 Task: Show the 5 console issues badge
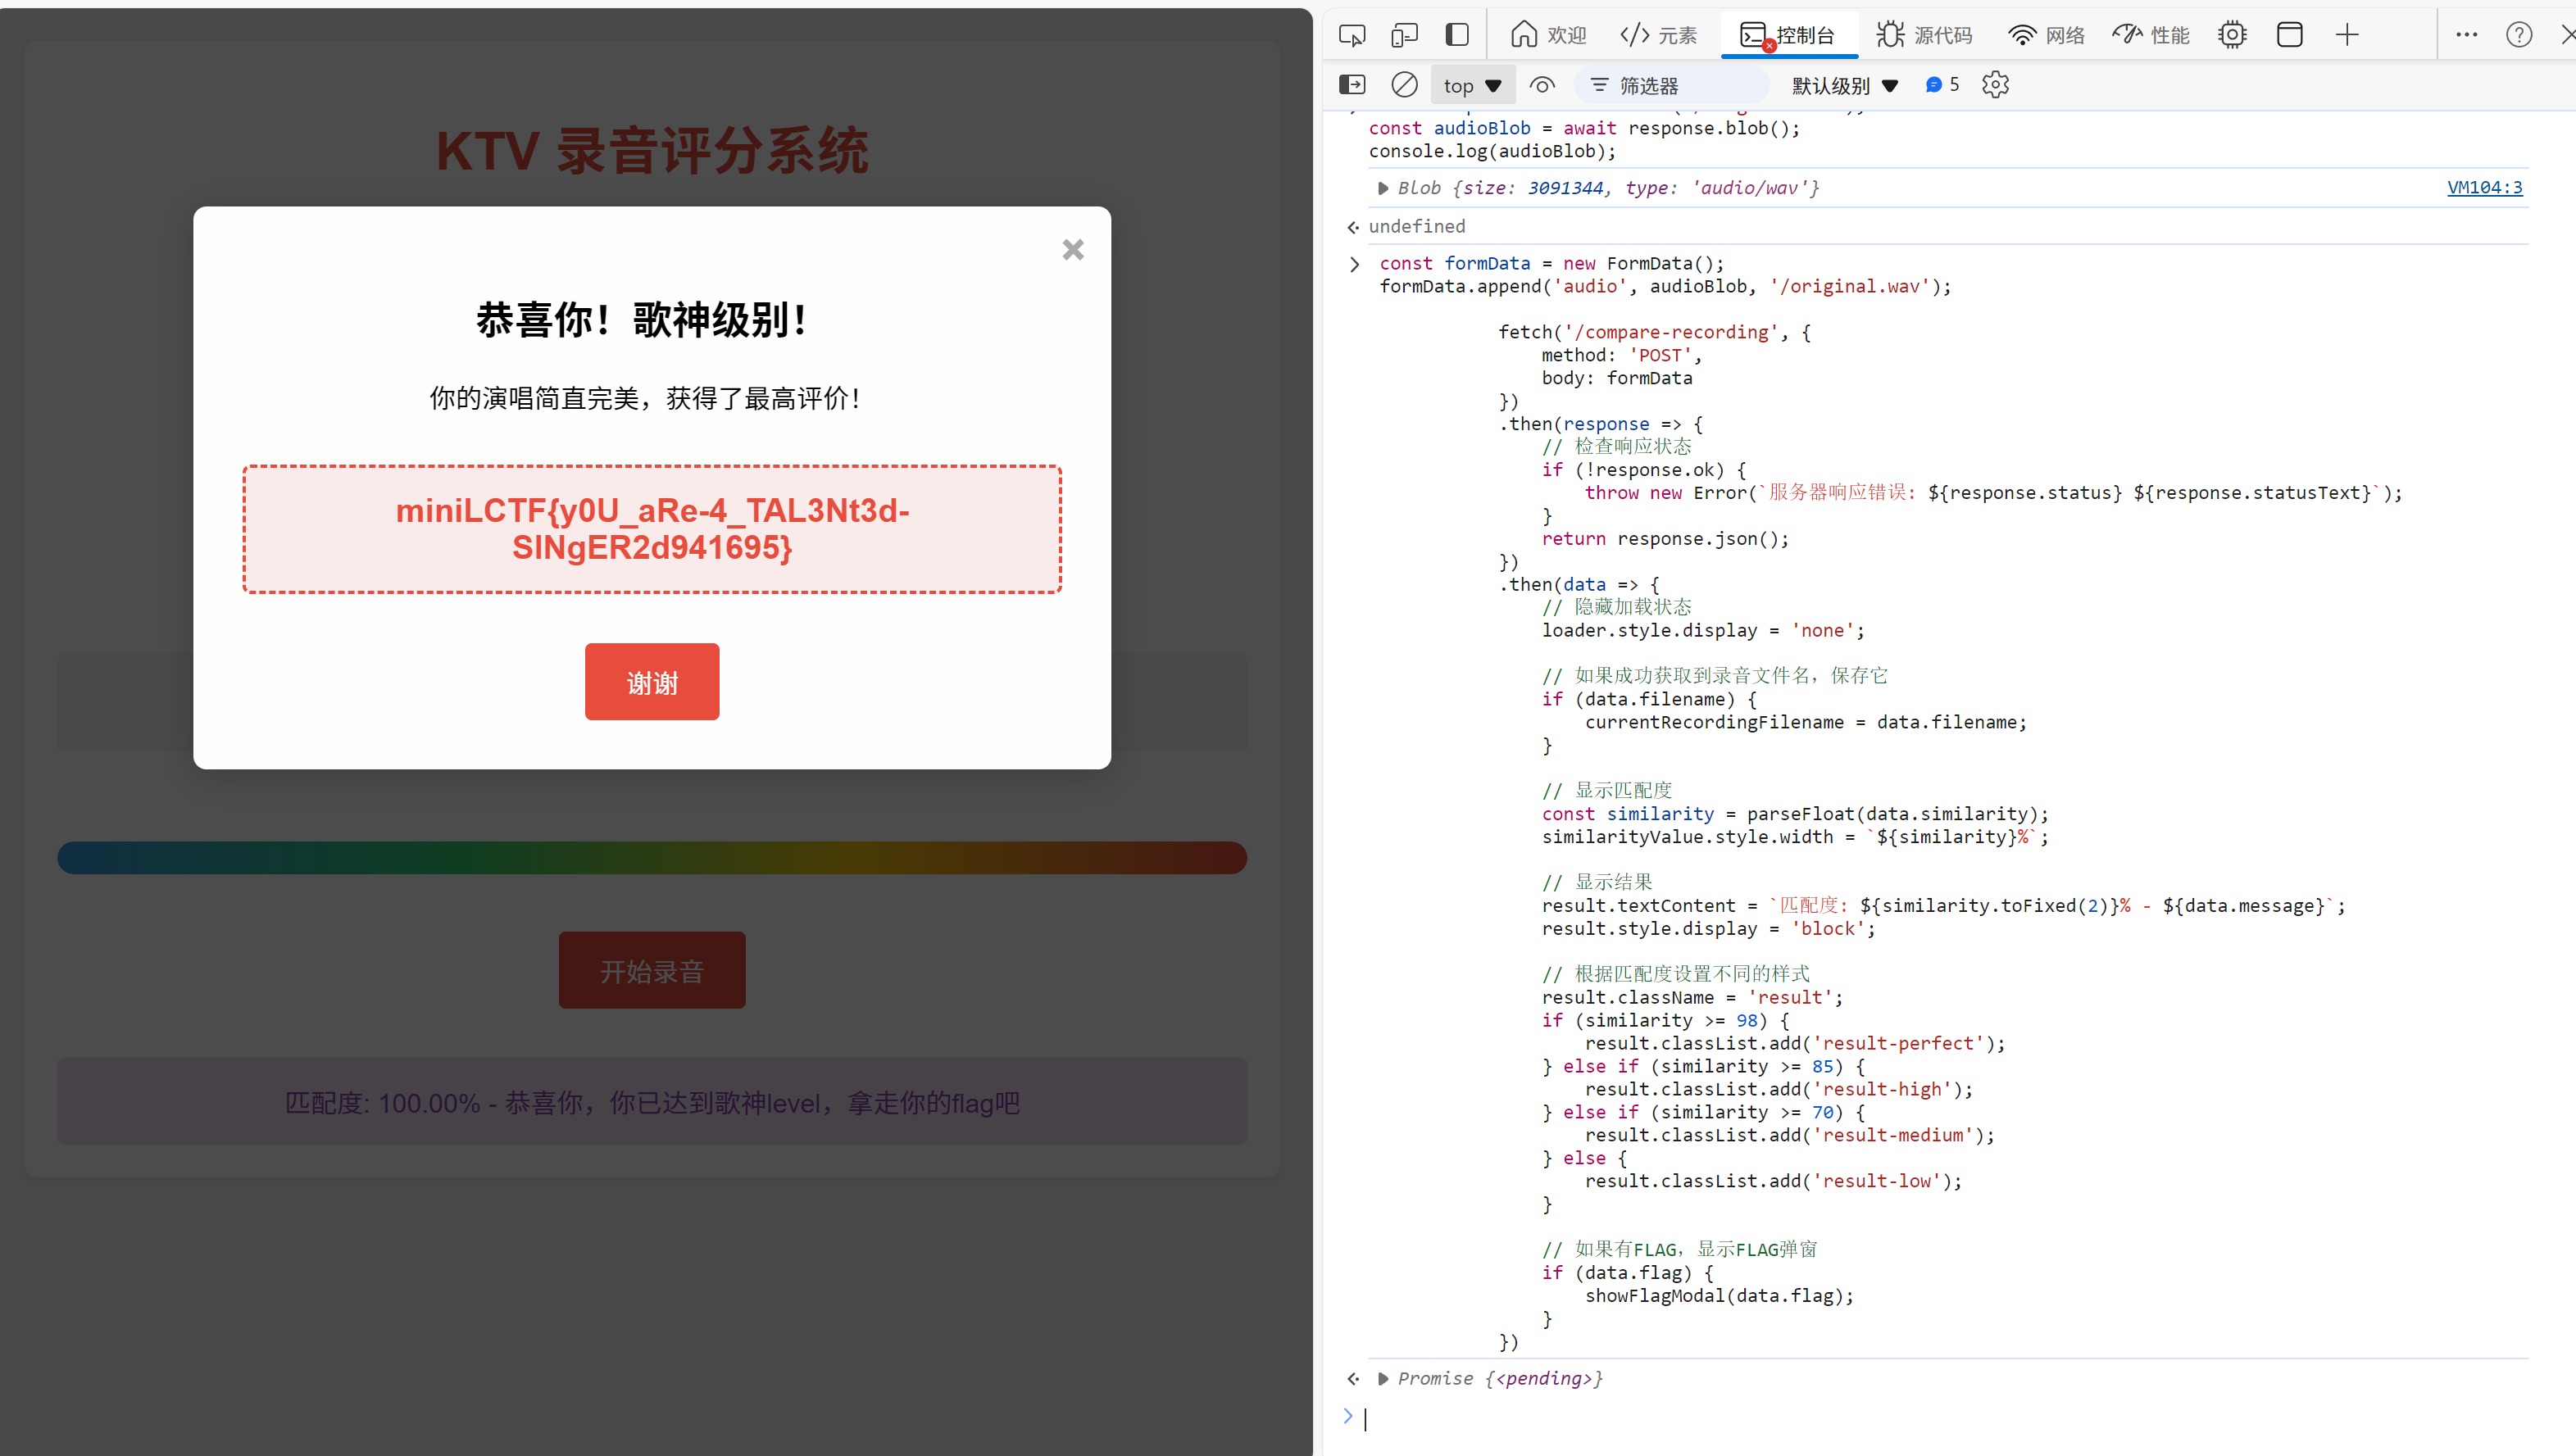point(1941,85)
